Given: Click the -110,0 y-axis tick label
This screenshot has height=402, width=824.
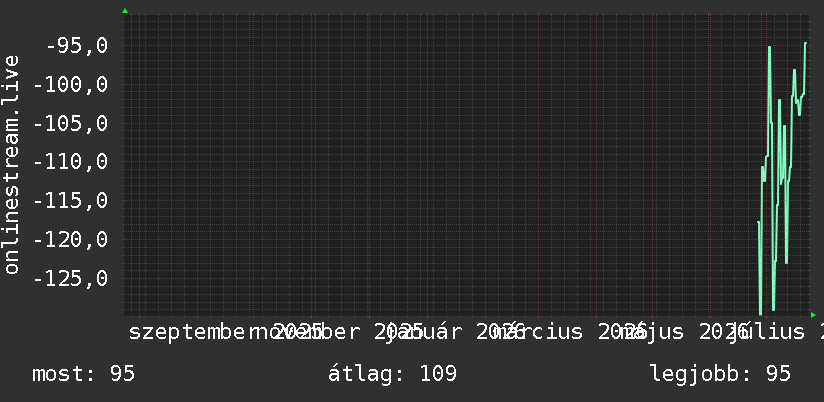Looking at the screenshot, I should click(x=71, y=162).
